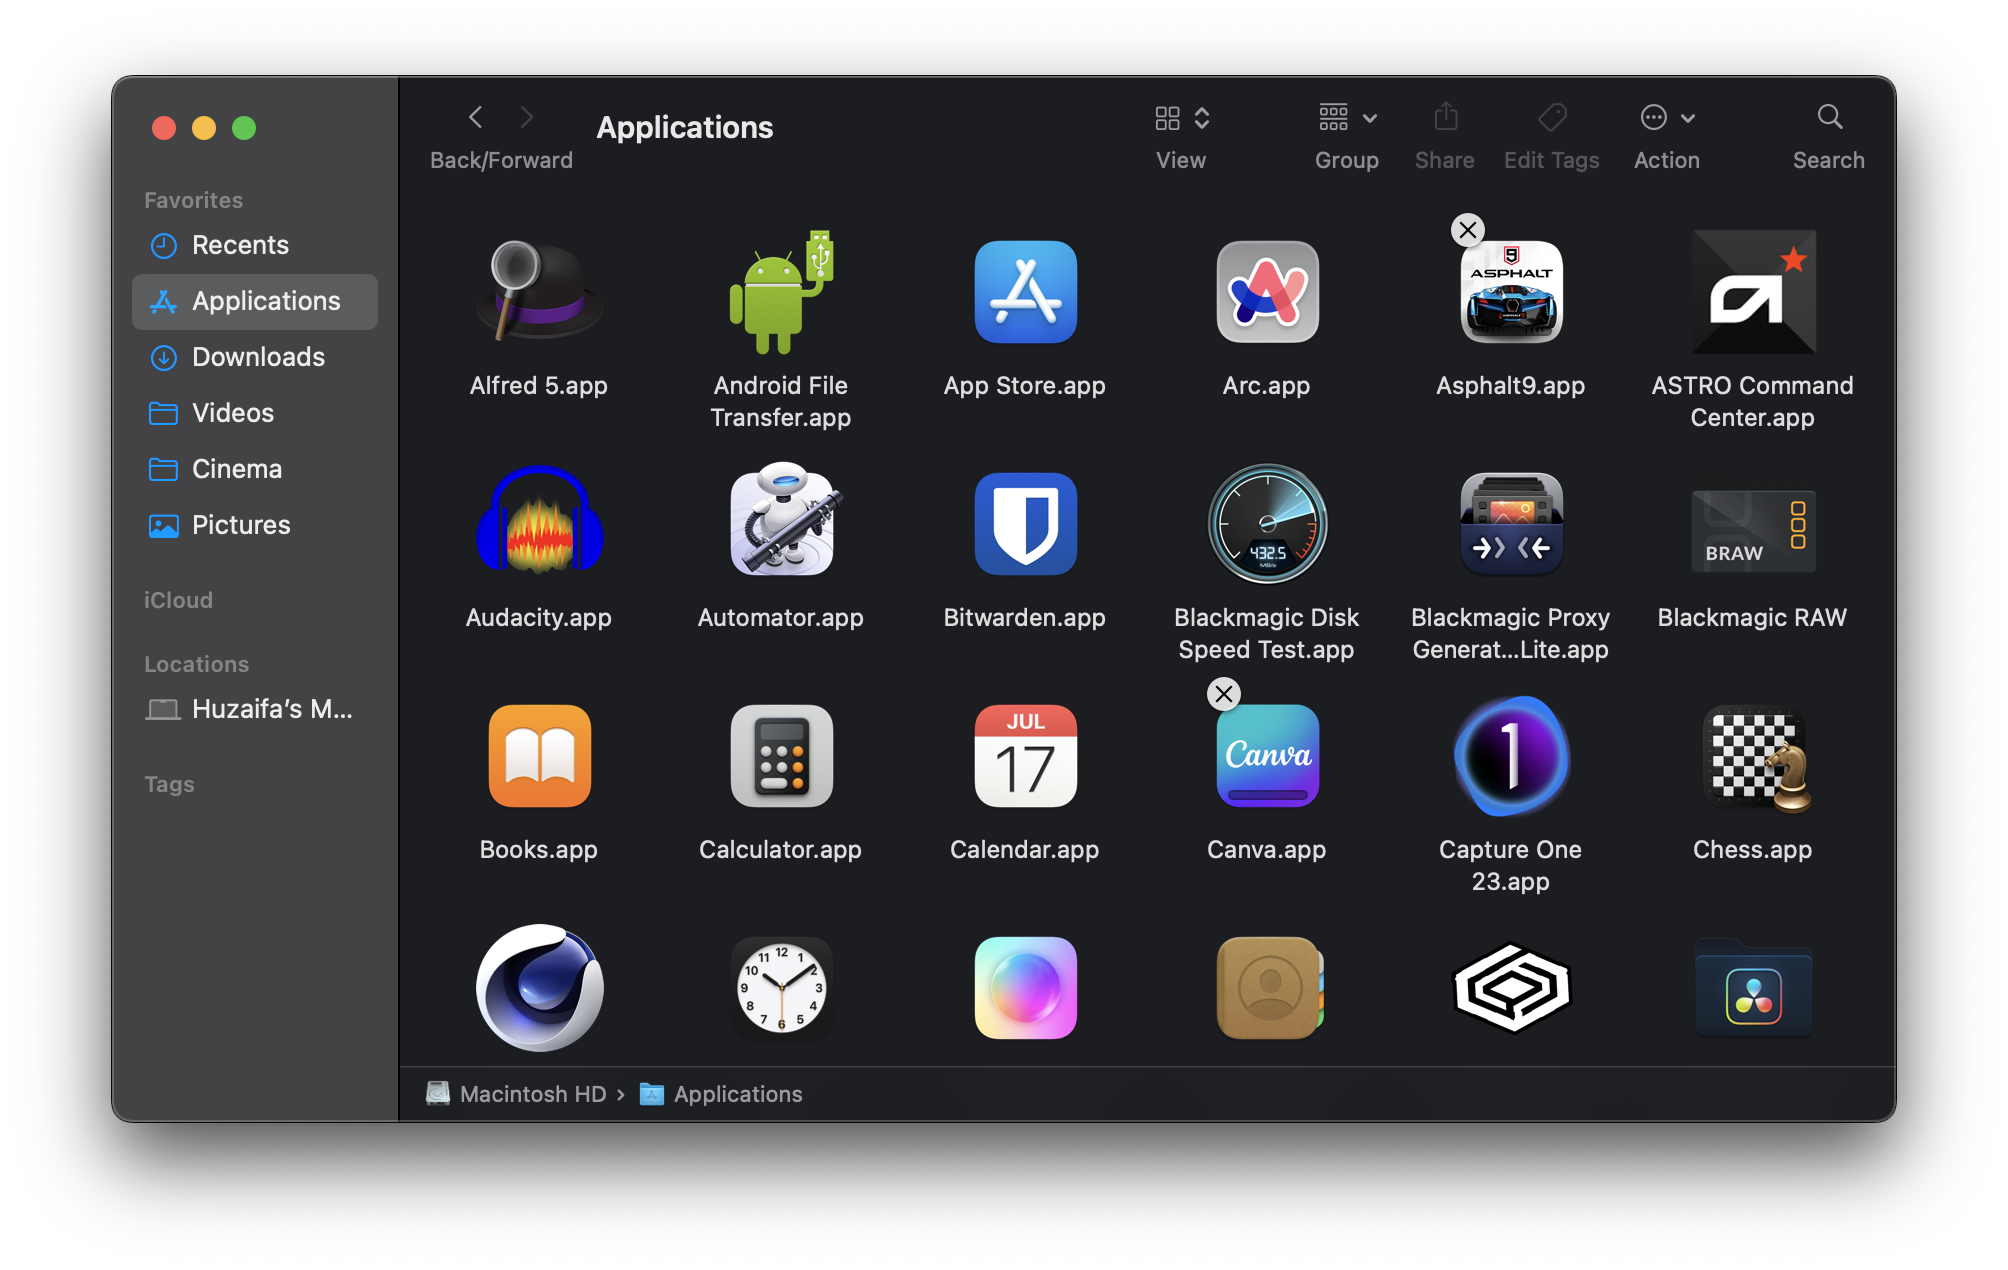Click Macintosh HD in path bar
2008x1270 pixels.
click(532, 1094)
